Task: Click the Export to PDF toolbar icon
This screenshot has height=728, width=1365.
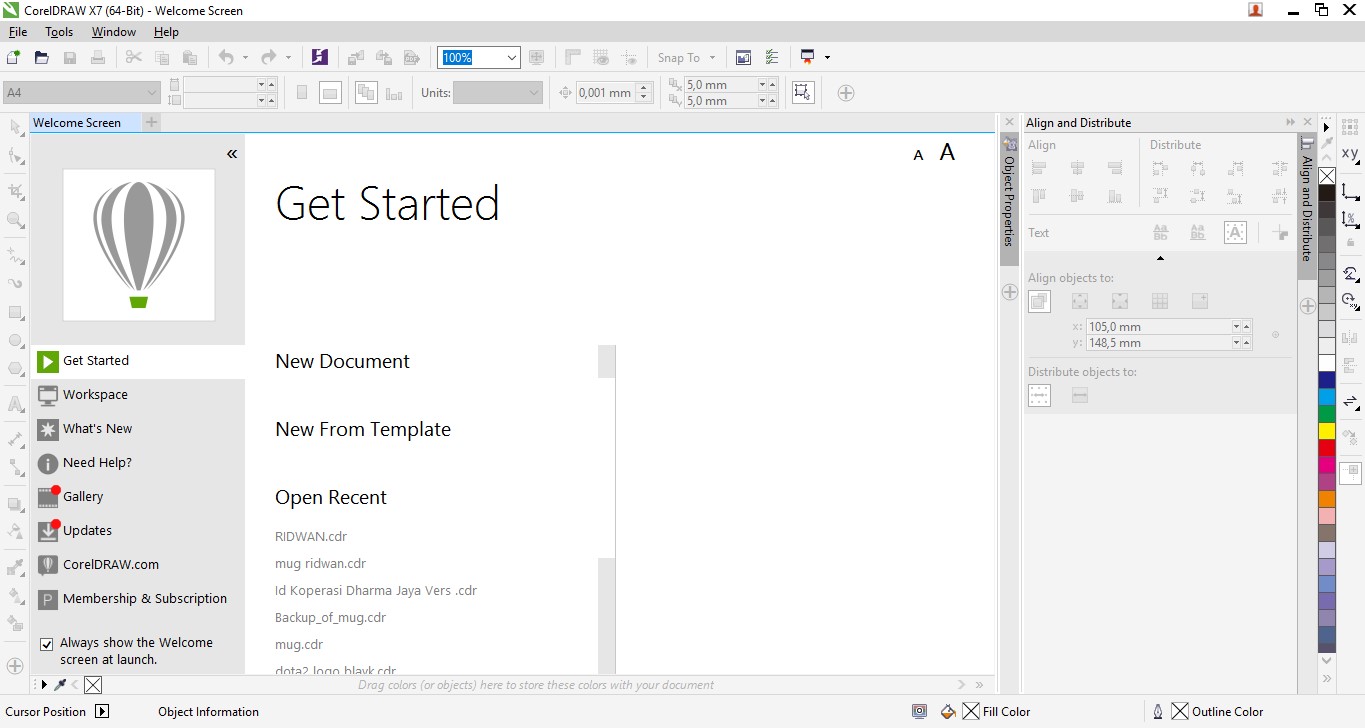Action: (412, 57)
